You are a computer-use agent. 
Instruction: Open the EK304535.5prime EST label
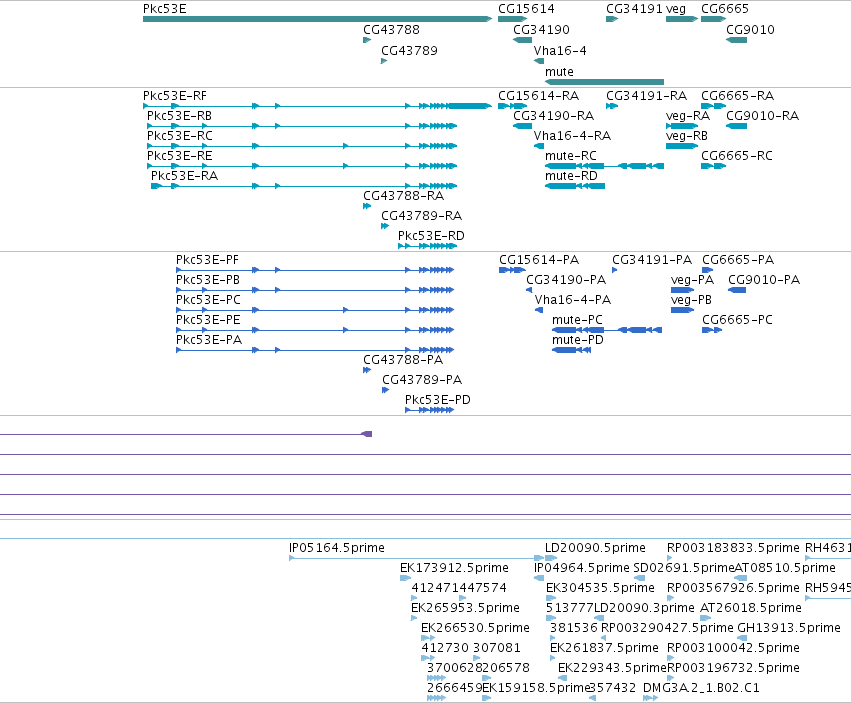click(x=600, y=588)
